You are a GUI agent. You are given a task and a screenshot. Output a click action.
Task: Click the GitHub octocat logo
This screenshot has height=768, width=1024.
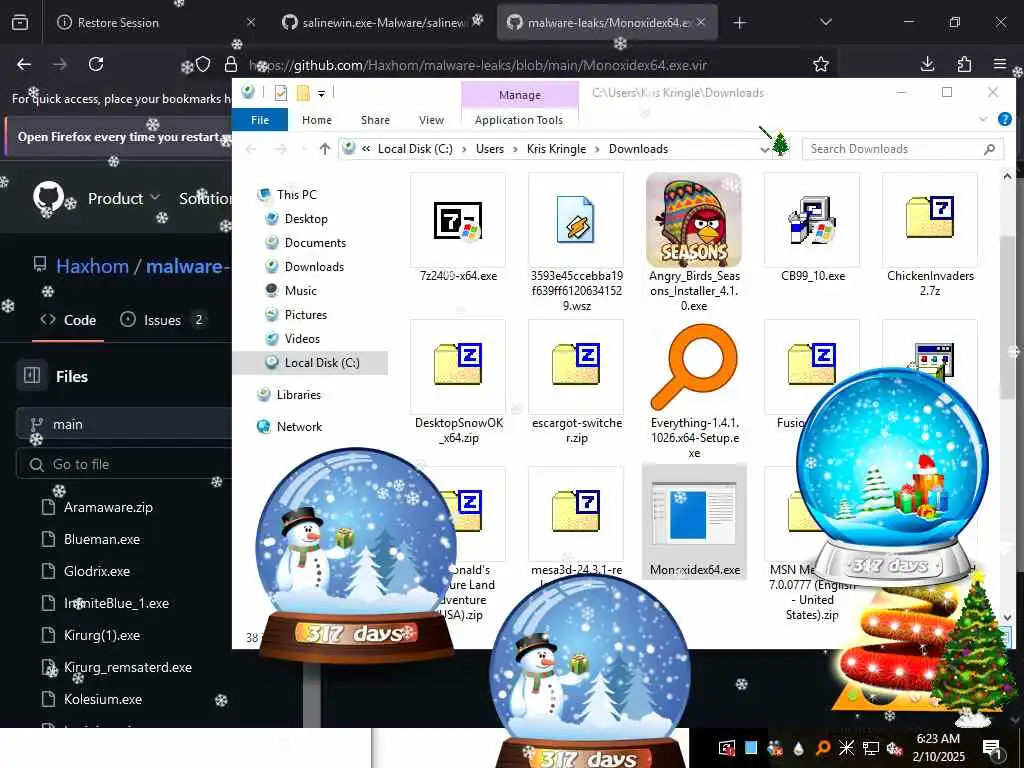click(x=48, y=197)
